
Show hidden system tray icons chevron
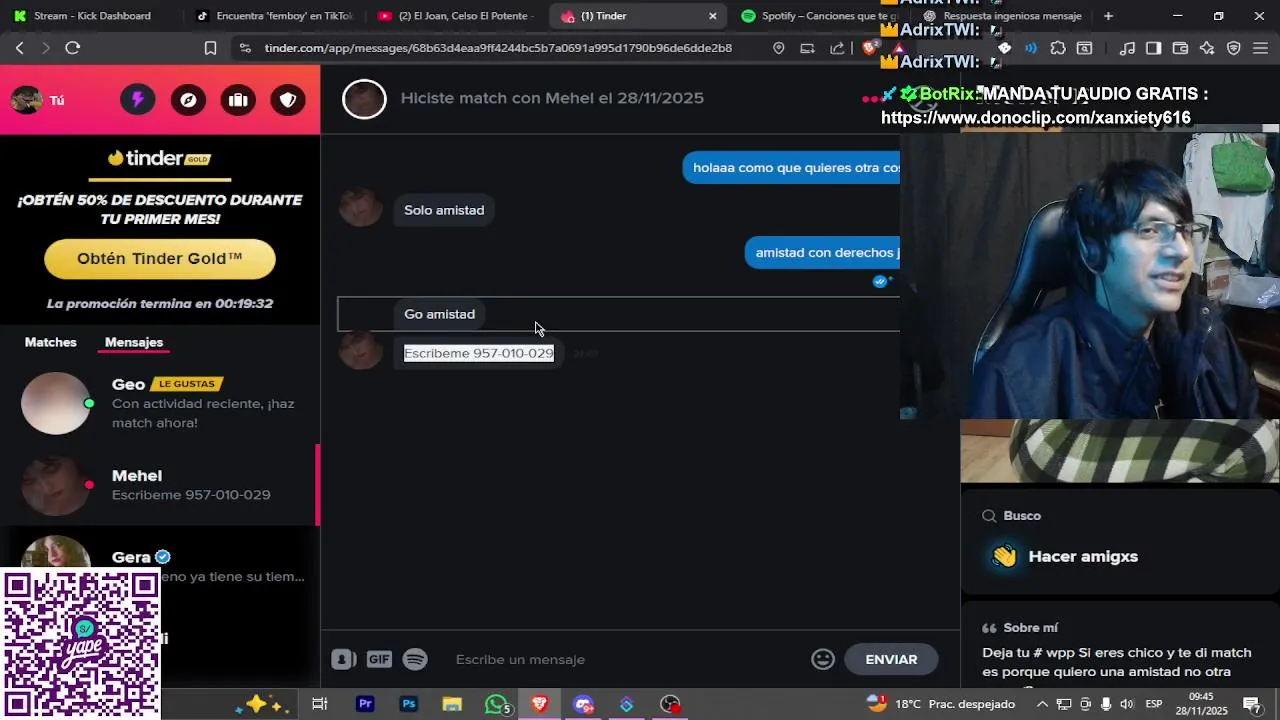(1042, 704)
